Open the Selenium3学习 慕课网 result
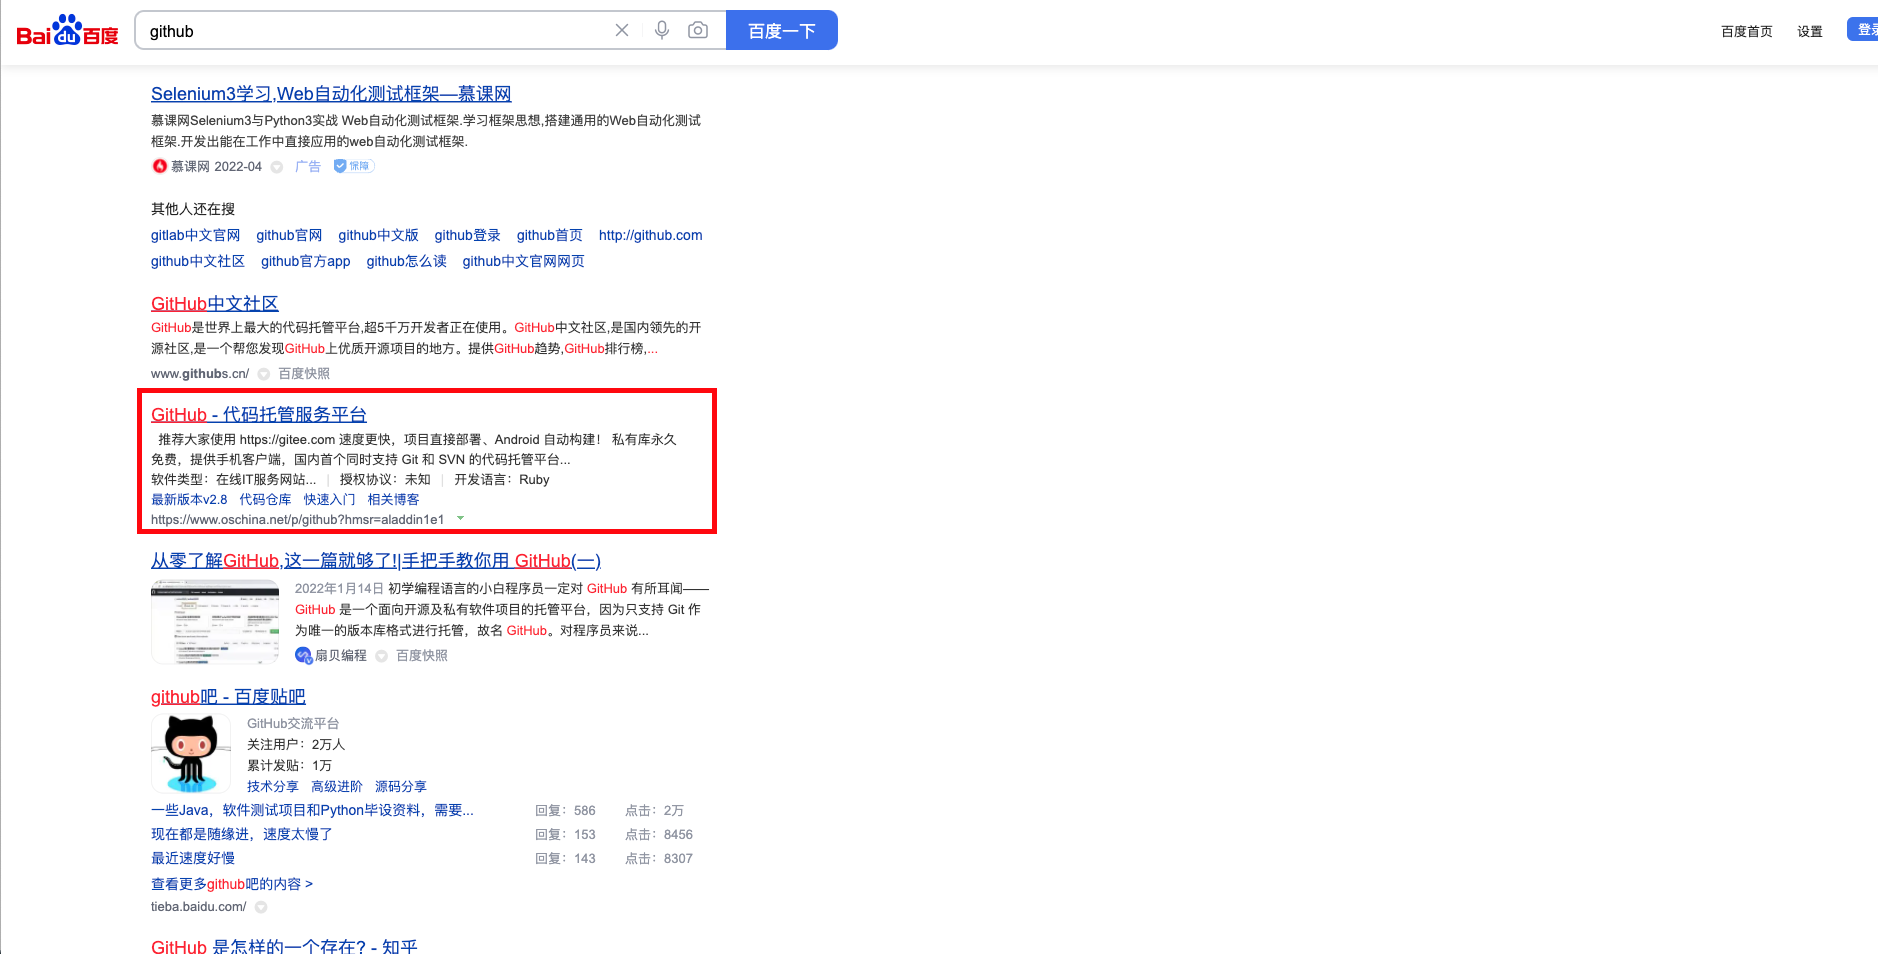Viewport: 1878px width, 954px height. 331,94
